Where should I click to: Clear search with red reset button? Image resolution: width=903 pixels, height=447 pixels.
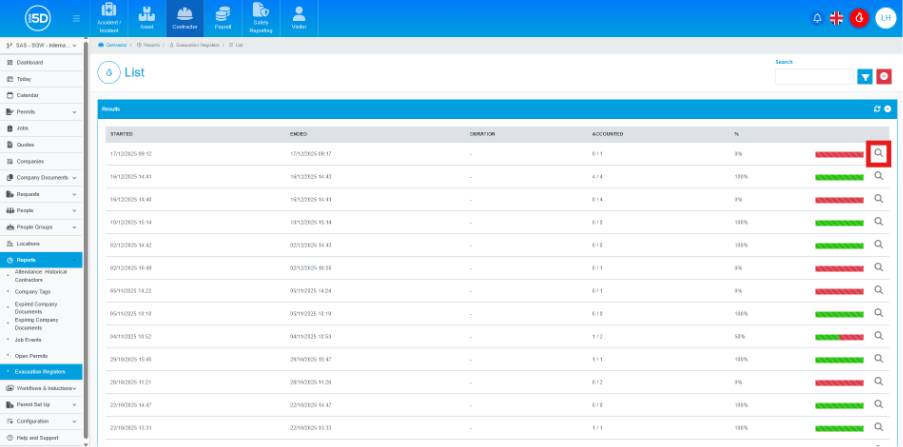tap(884, 76)
